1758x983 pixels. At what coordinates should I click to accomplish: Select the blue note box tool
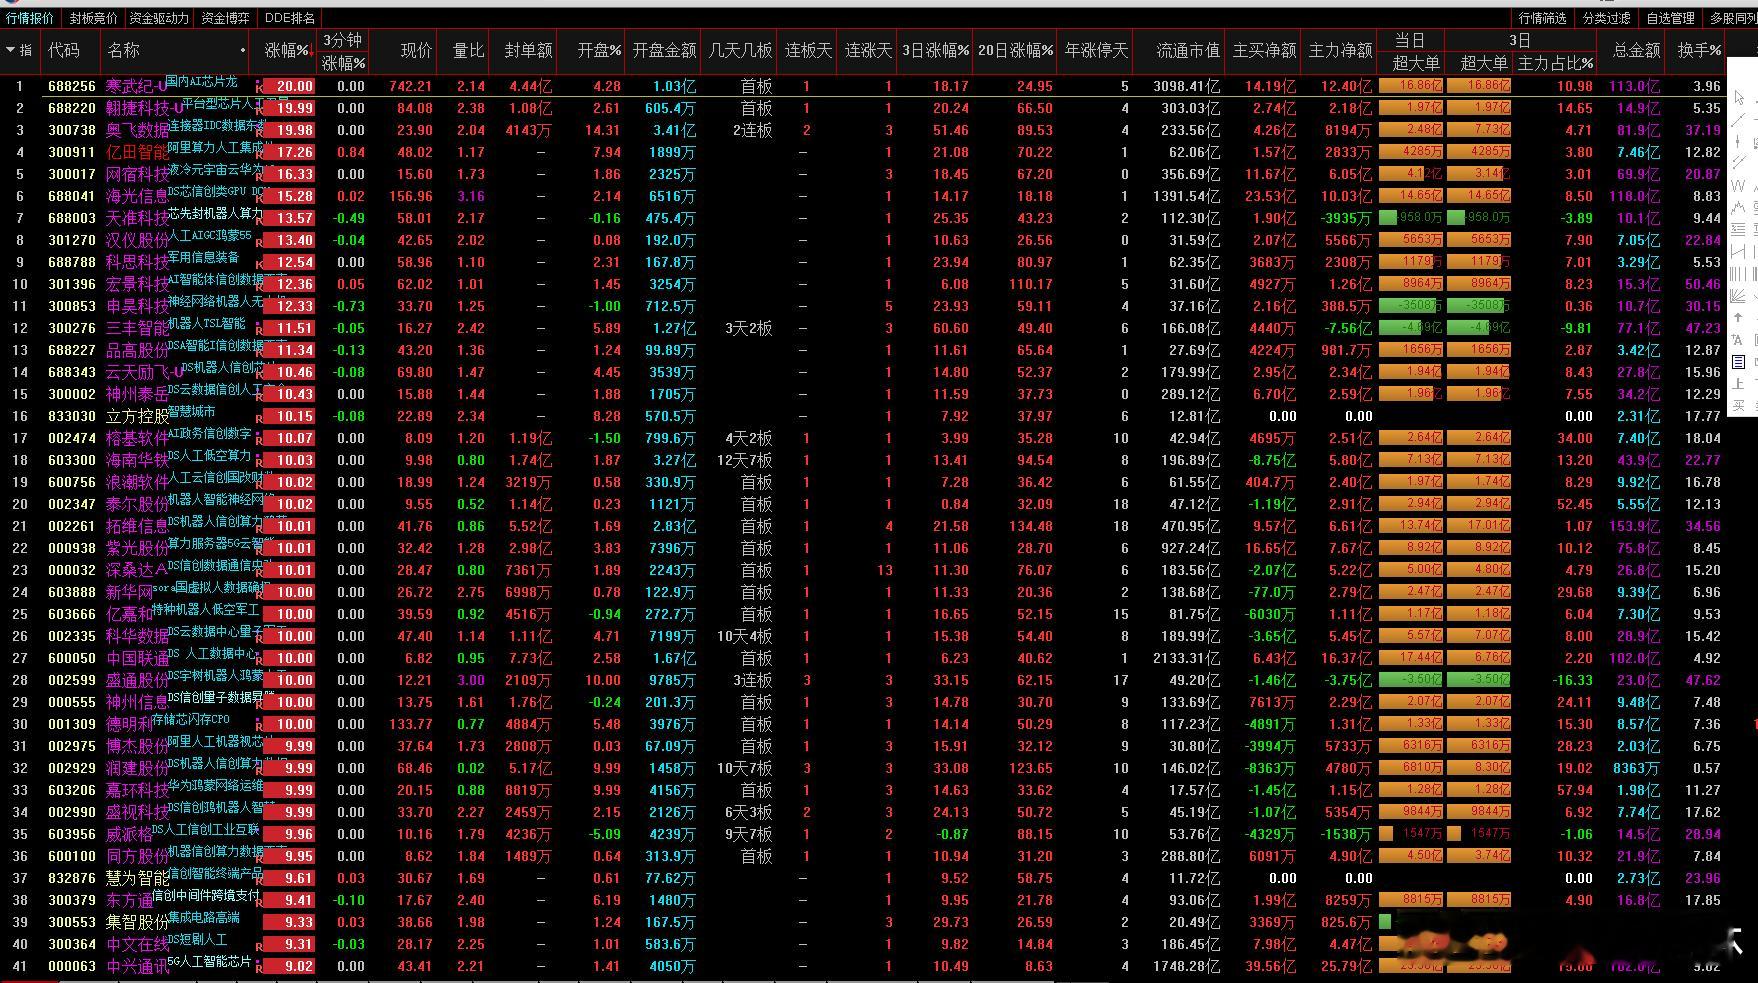(1740, 362)
